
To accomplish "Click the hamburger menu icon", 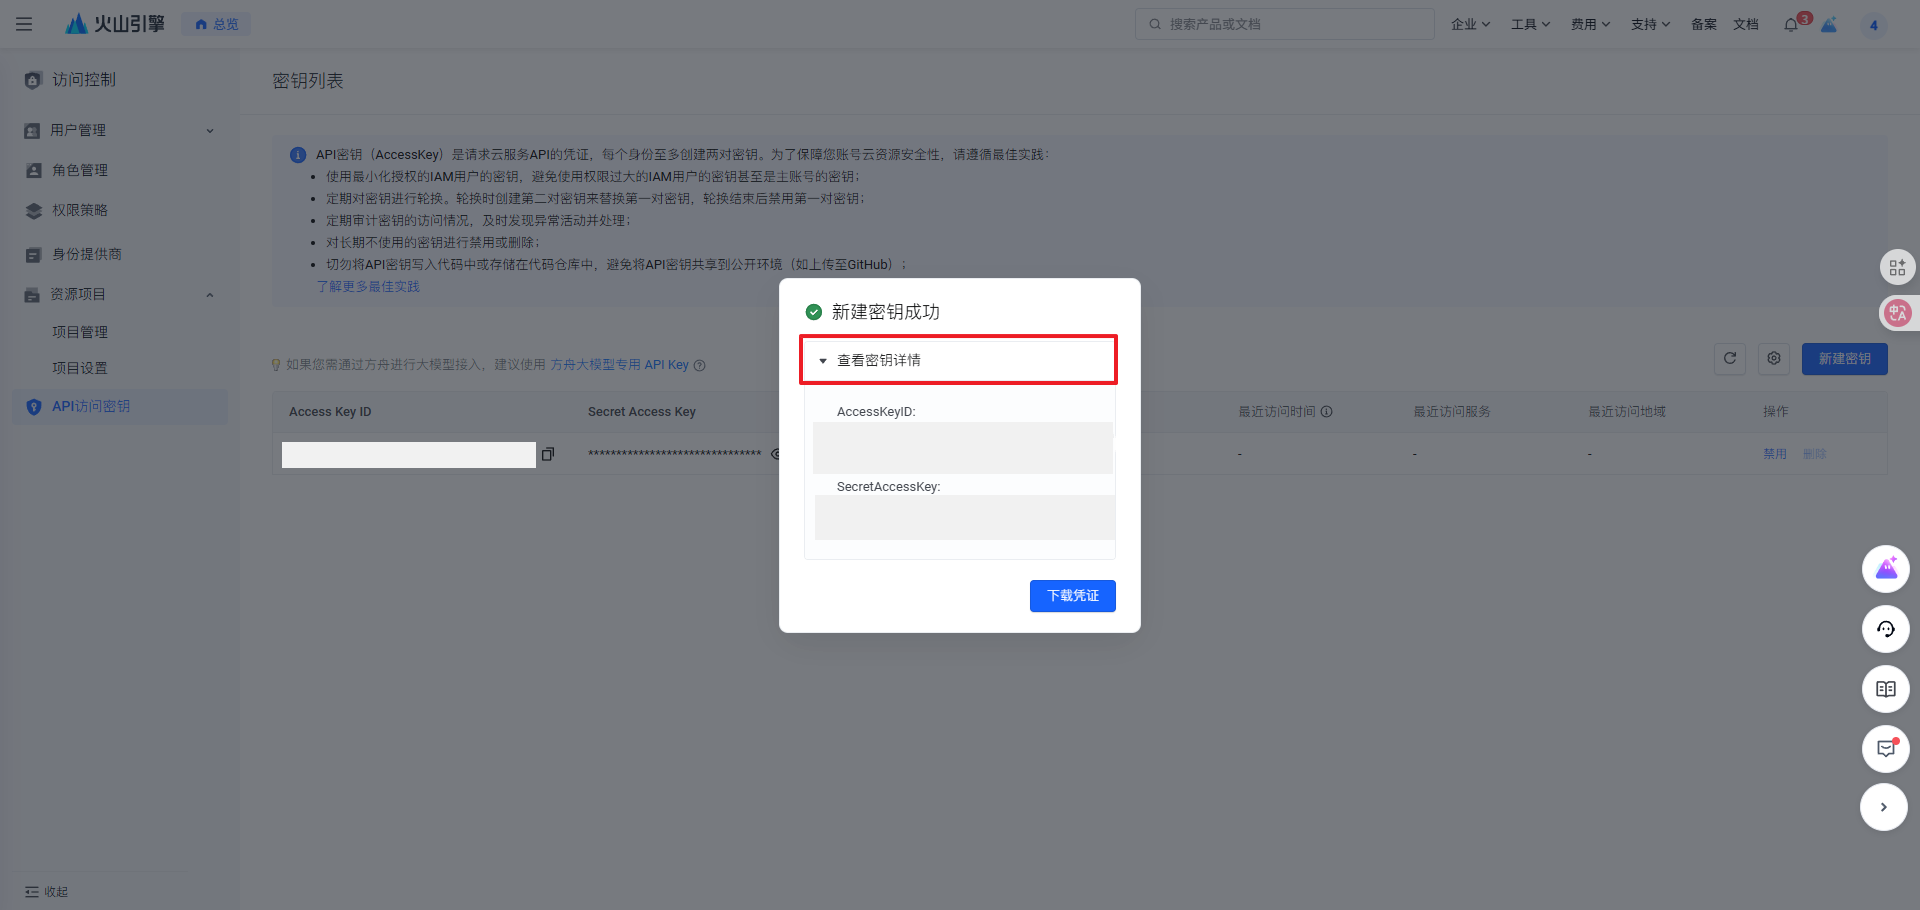I will [x=24, y=24].
